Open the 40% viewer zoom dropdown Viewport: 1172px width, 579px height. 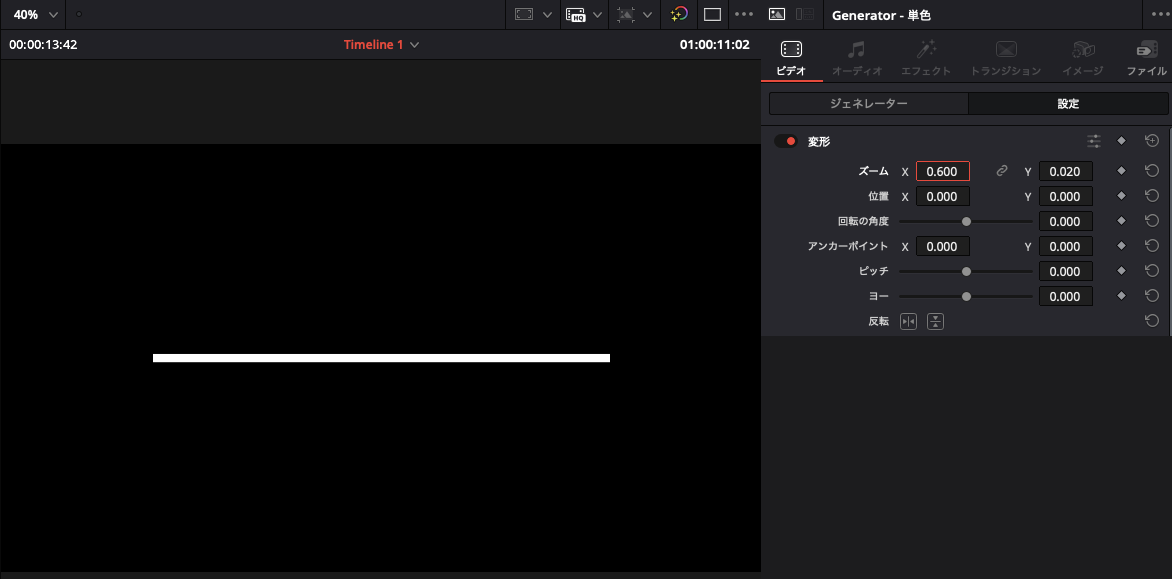point(35,14)
